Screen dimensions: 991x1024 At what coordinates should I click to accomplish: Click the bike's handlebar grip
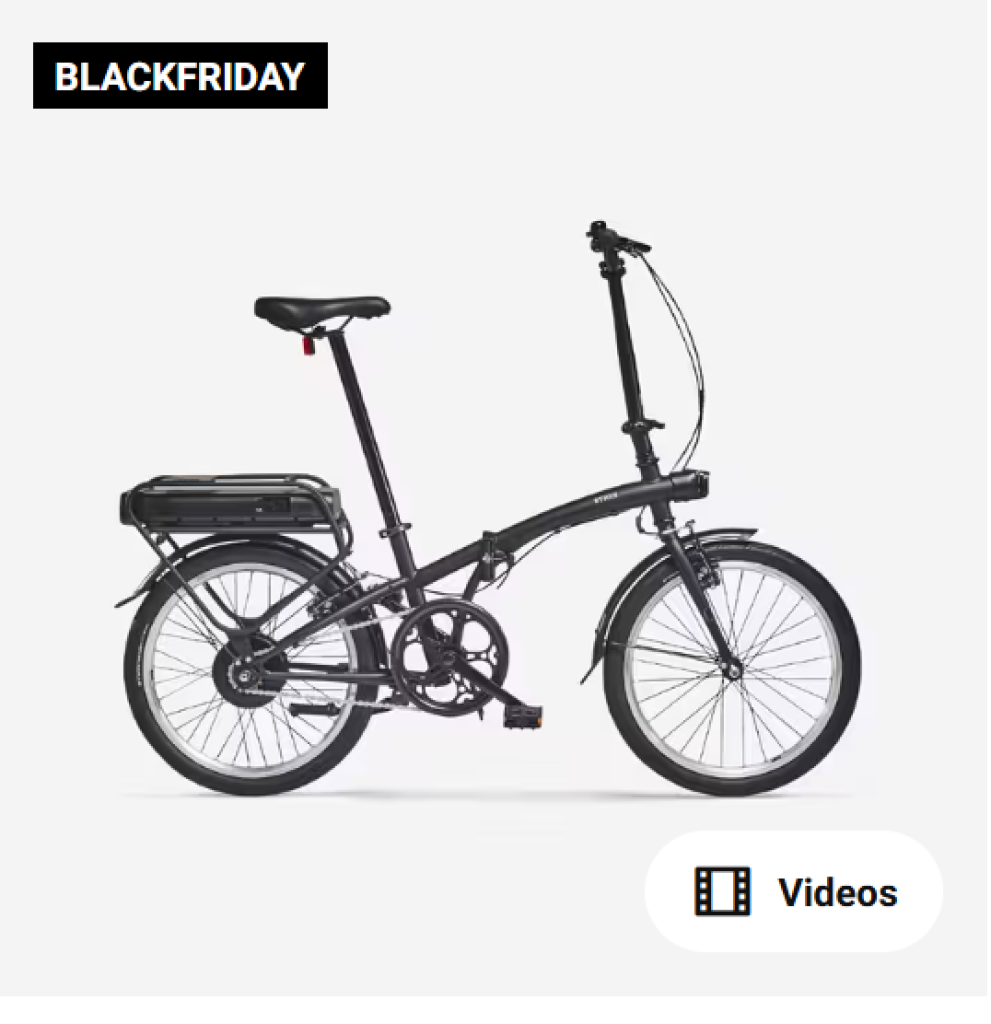point(596,229)
